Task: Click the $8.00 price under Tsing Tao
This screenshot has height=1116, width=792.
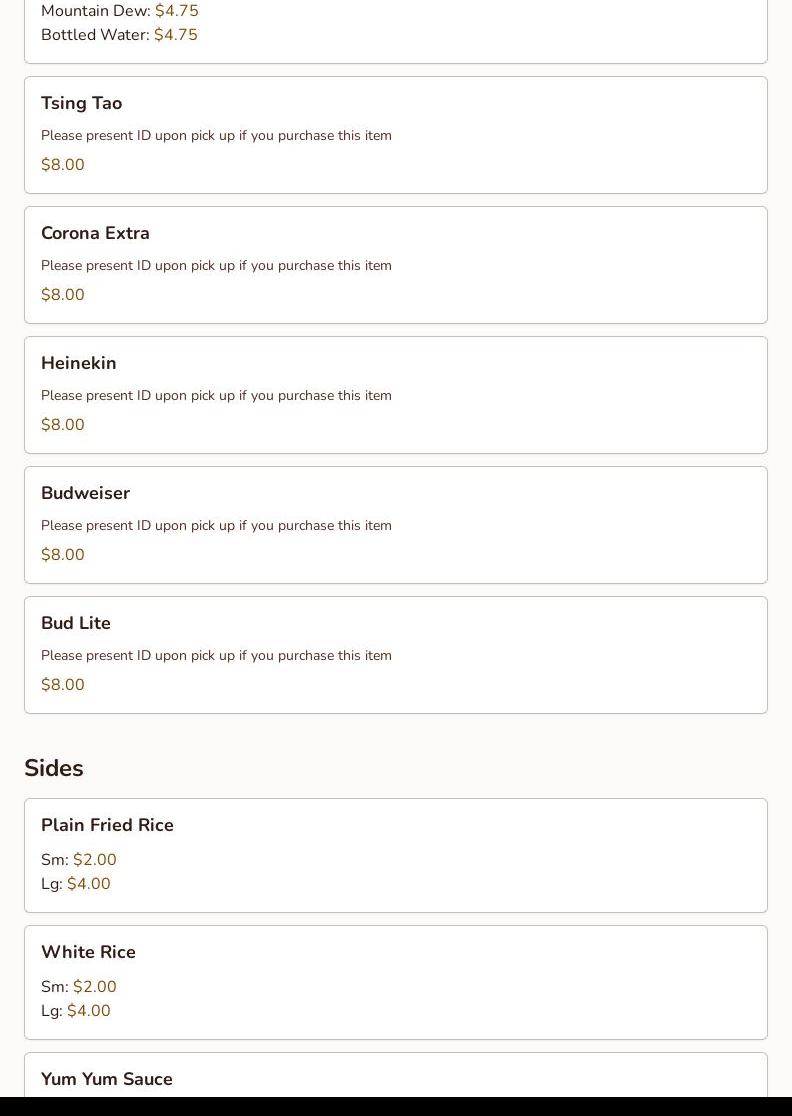Action: point(63,165)
